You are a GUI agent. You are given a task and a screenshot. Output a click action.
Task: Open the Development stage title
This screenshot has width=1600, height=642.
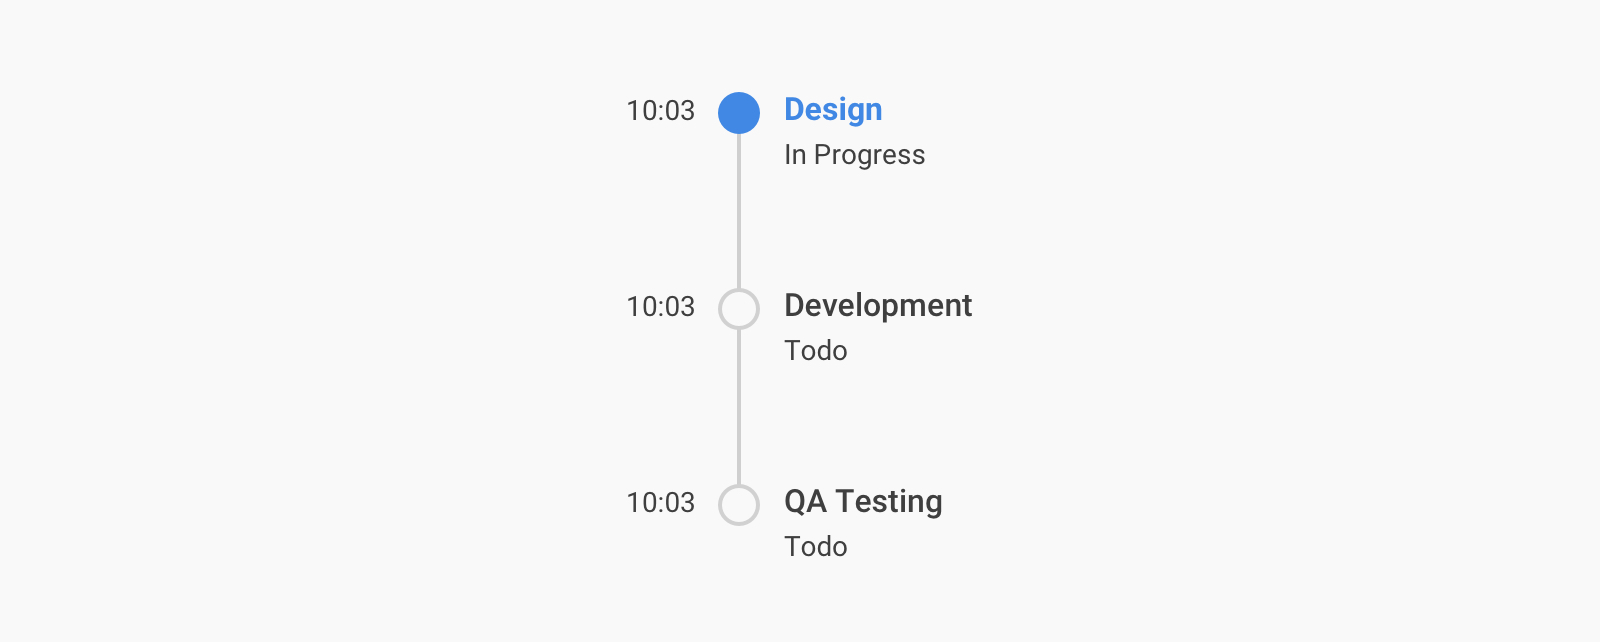pos(877,306)
